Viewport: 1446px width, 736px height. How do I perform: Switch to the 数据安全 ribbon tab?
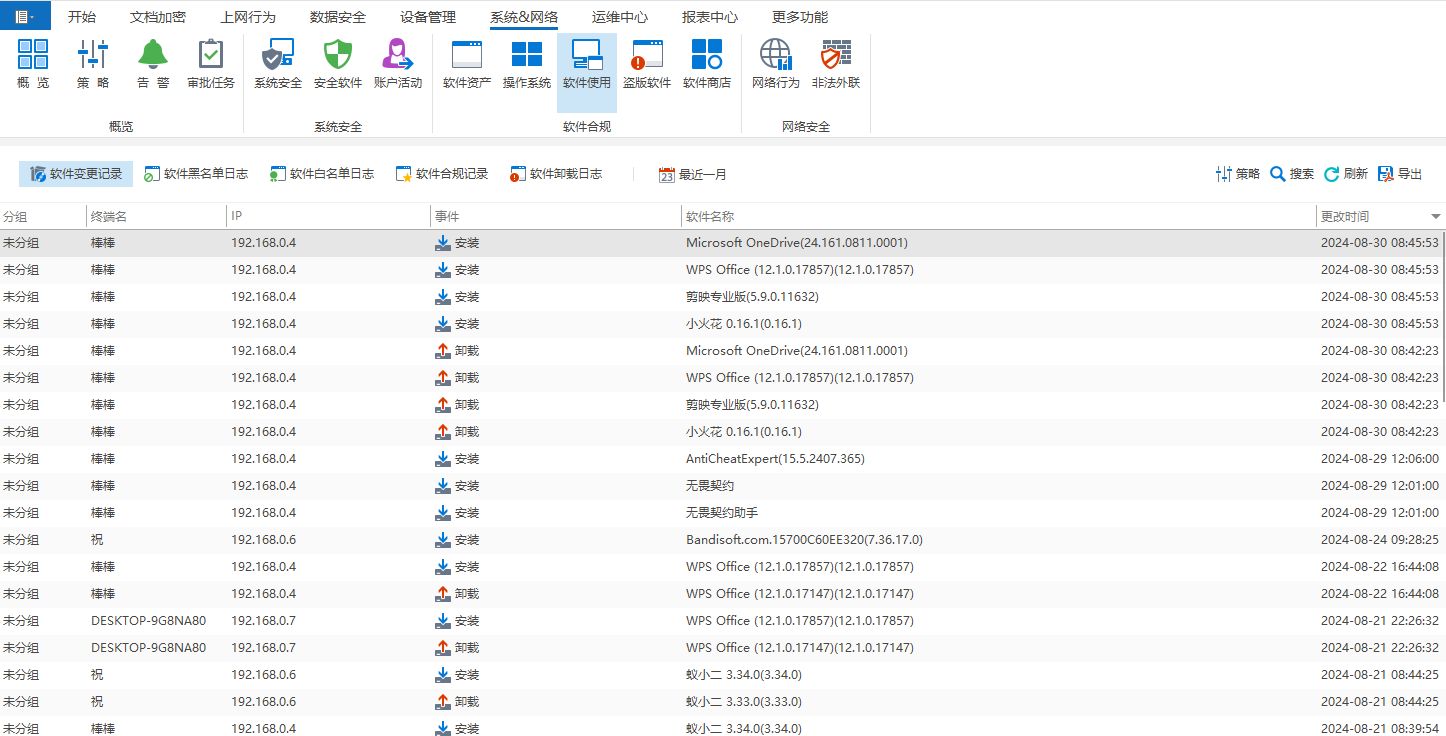click(x=338, y=17)
